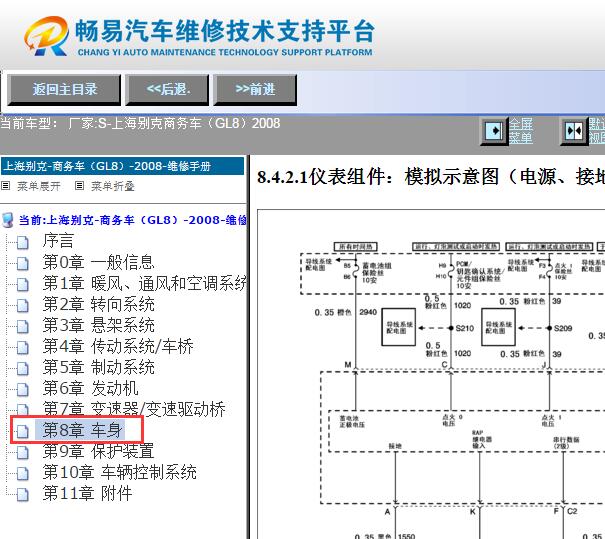605x539 pixels.
Task: Open 第10章 车辆控制系统
Action: (119, 471)
